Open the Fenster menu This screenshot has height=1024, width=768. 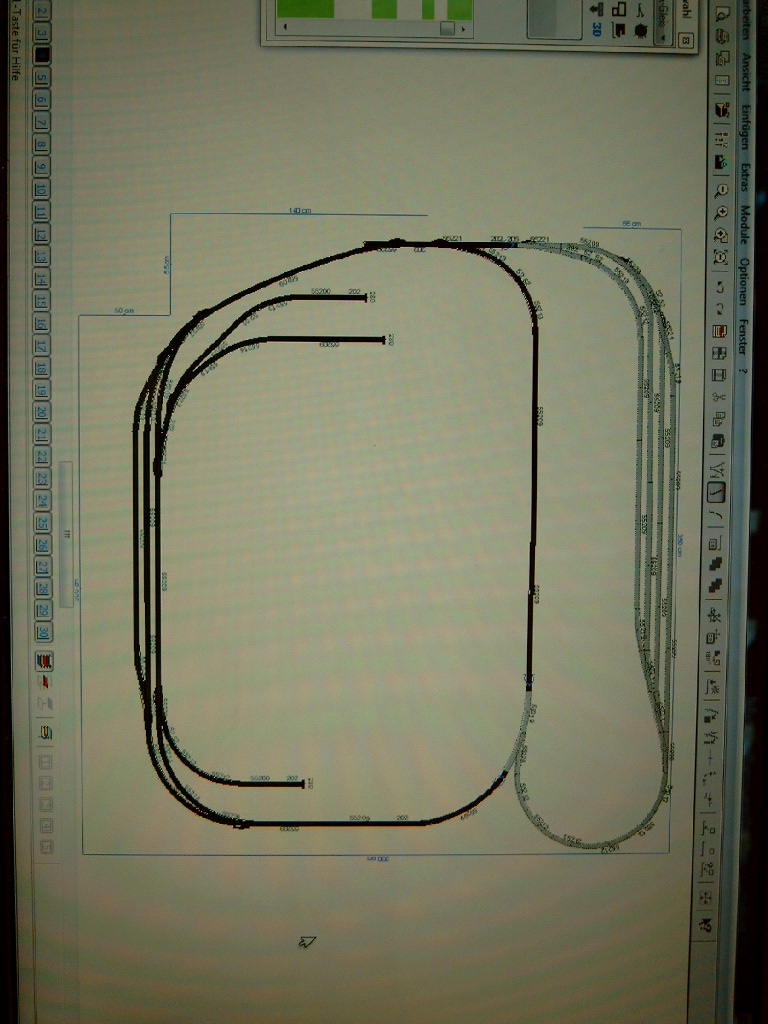pyautogui.click(x=745, y=329)
